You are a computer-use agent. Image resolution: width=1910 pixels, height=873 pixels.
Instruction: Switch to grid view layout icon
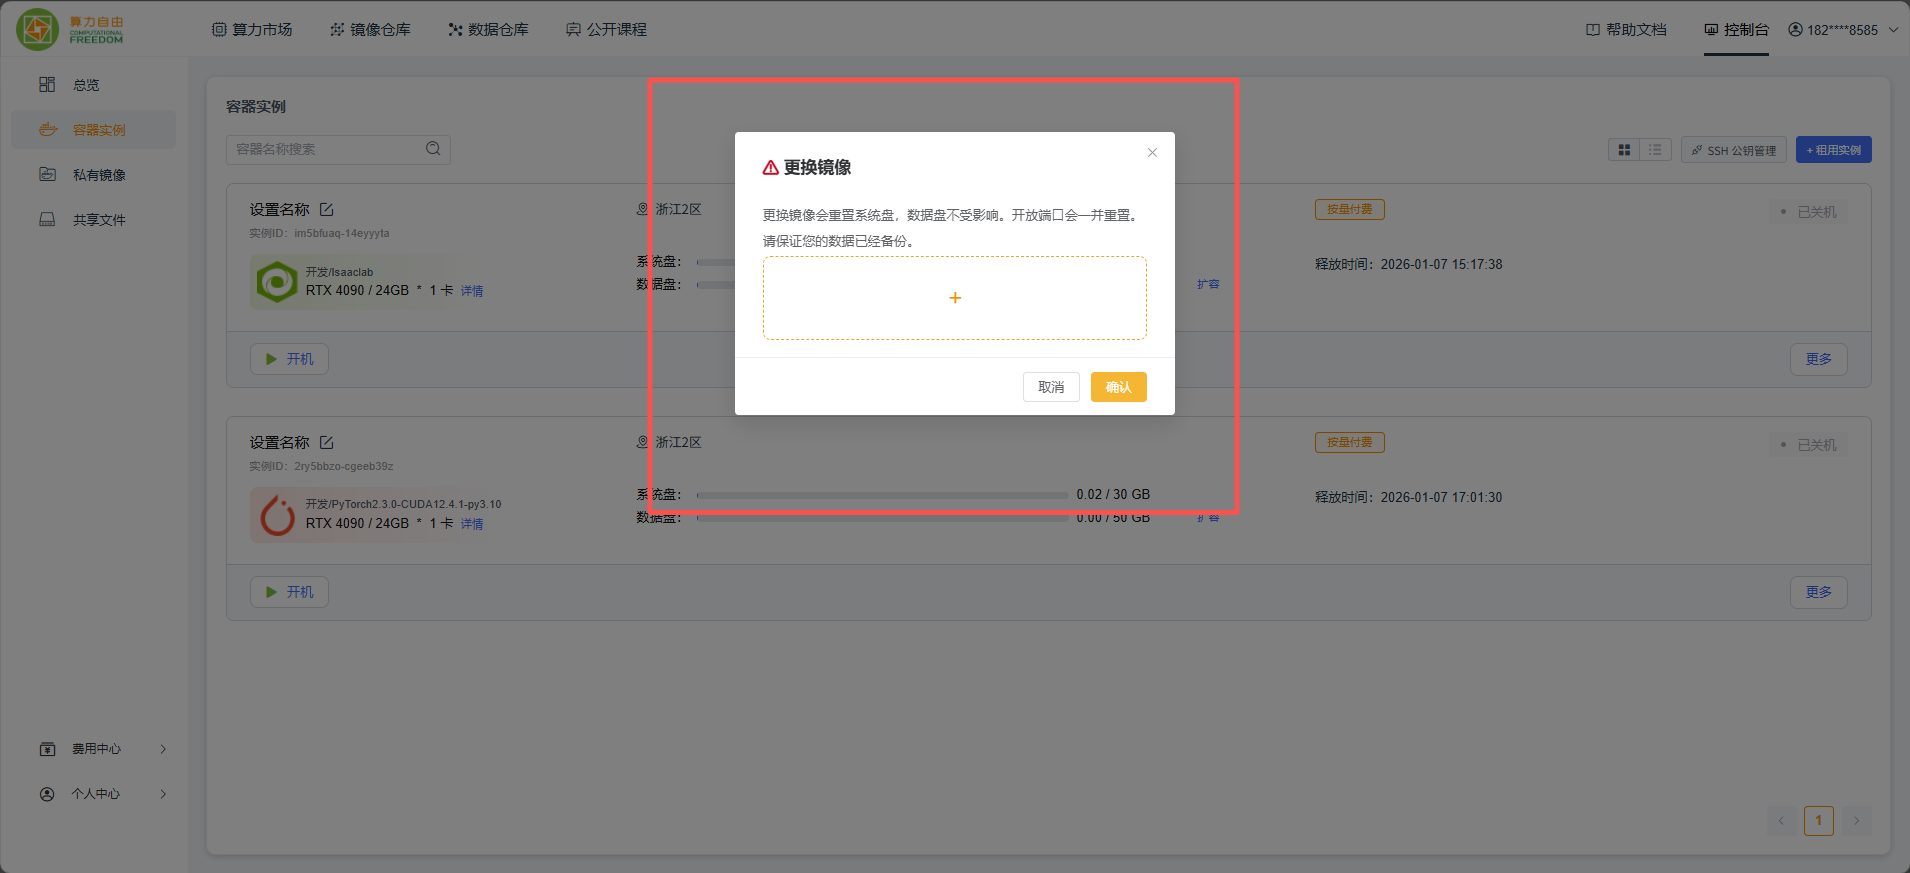pos(1624,150)
